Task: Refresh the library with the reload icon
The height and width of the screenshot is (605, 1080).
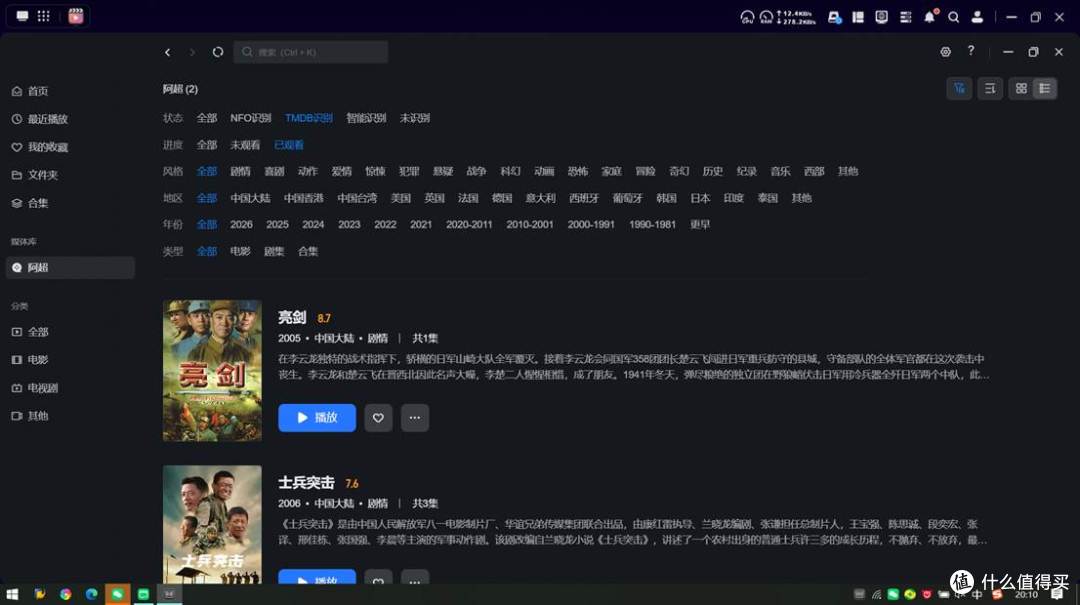Action: (218, 52)
